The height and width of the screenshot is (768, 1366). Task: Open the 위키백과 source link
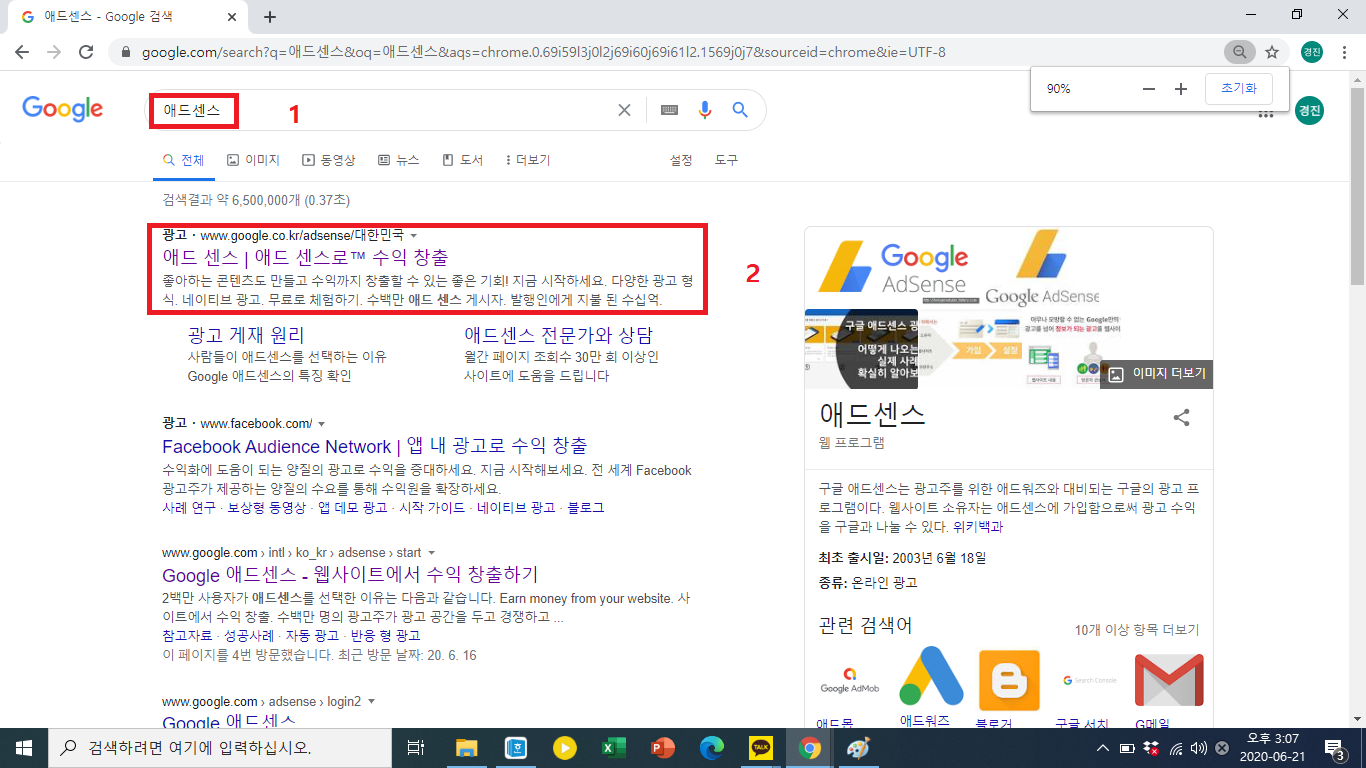click(977, 526)
